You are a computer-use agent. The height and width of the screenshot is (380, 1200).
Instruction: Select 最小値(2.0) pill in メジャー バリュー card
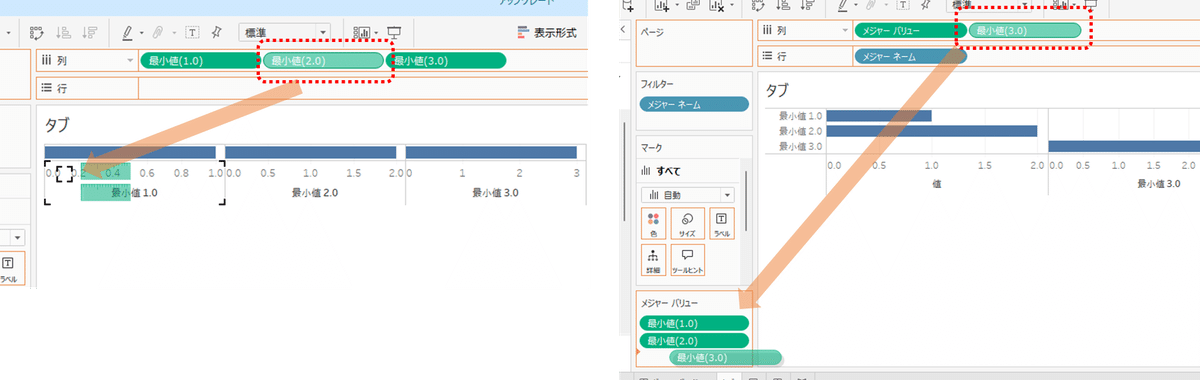coord(694,341)
